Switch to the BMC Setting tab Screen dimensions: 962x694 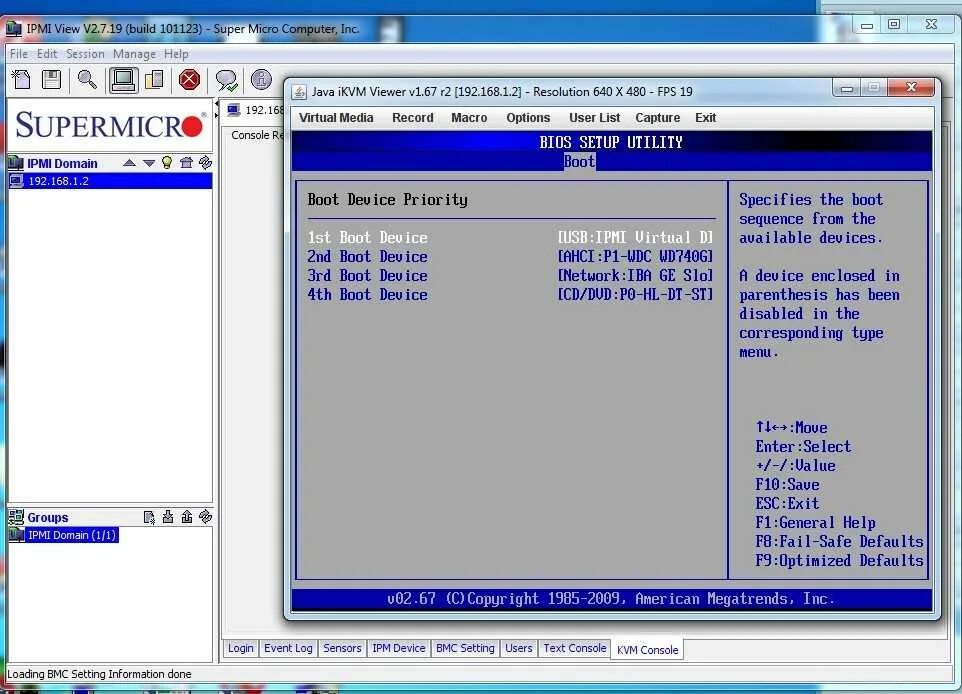click(465, 648)
